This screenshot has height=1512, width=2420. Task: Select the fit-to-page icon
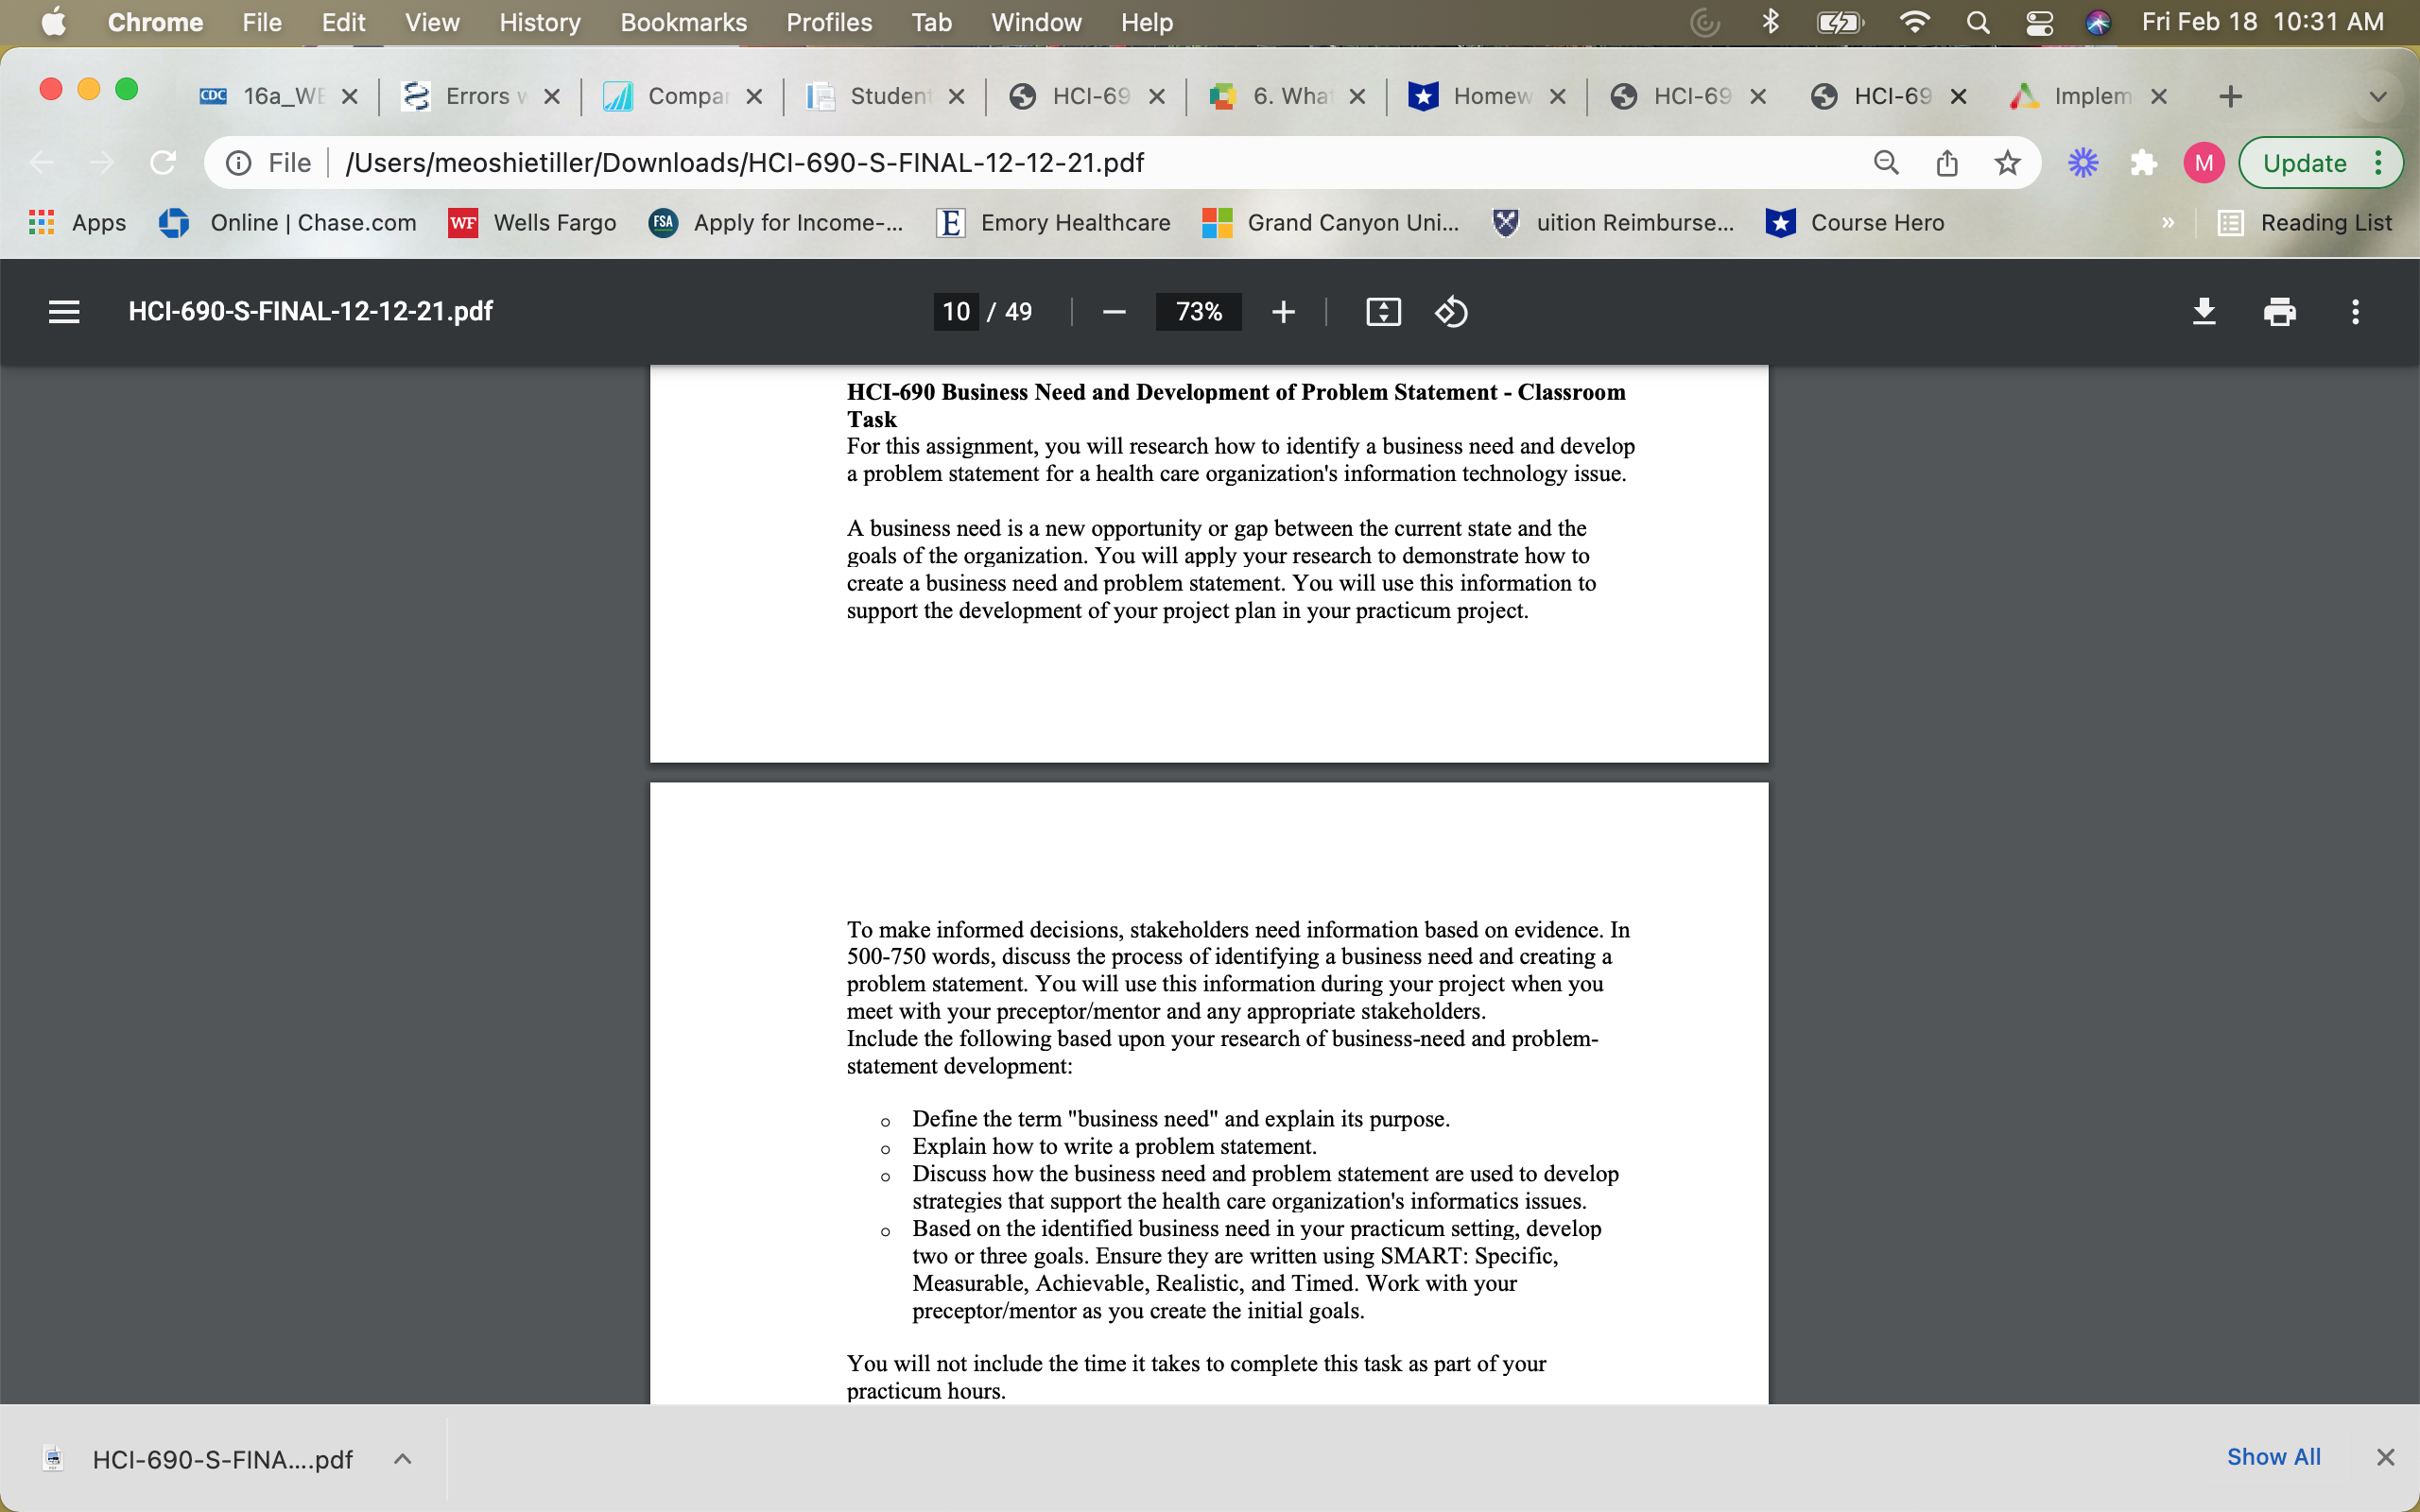(1382, 312)
